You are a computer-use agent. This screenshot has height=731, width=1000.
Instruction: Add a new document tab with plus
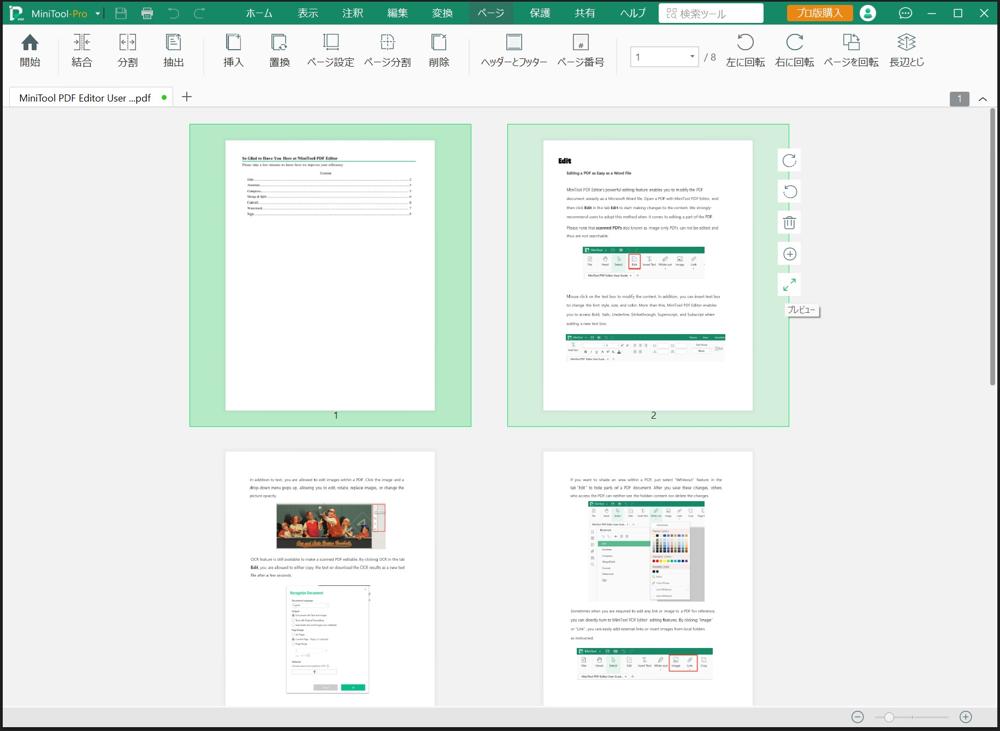tap(186, 96)
